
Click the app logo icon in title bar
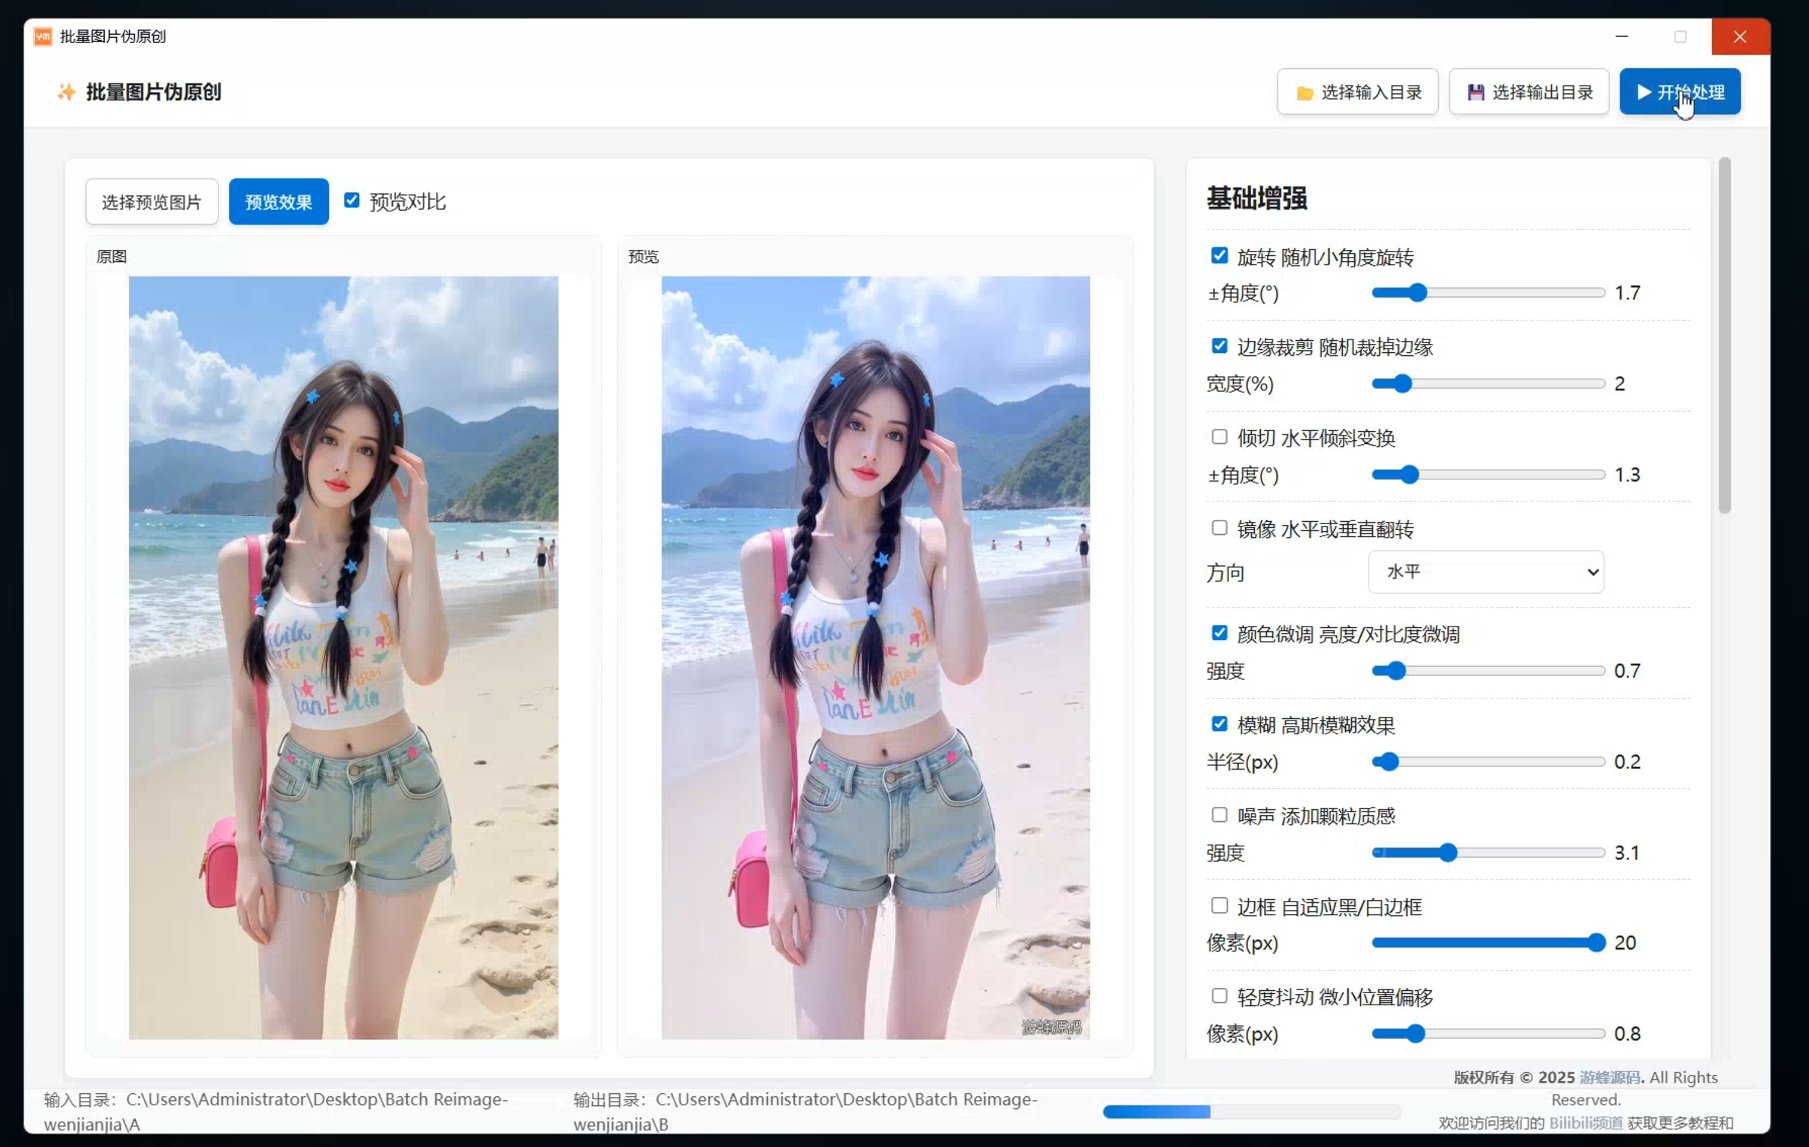pyautogui.click(x=42, y=36)
